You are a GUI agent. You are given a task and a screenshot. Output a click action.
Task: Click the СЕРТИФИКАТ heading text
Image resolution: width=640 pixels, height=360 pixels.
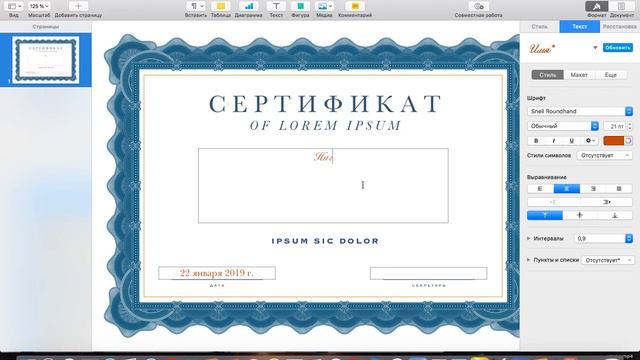click(325, 104)
